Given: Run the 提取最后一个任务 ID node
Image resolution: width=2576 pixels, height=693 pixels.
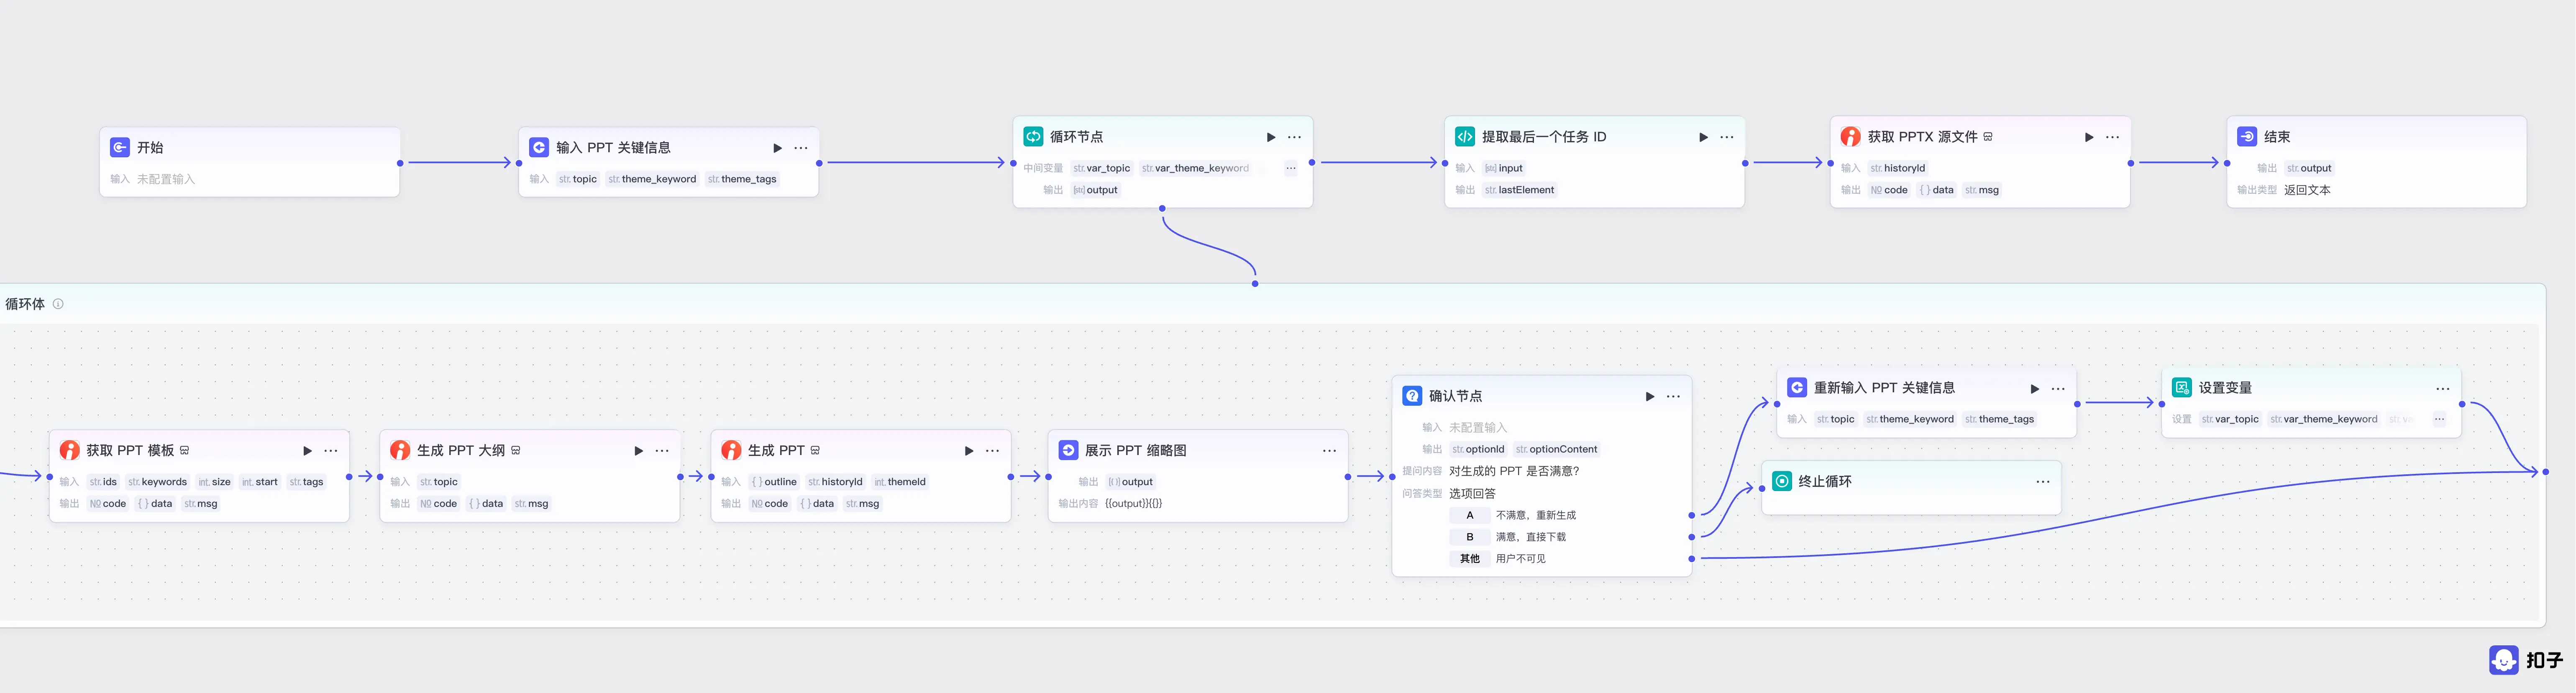Looking at the screenshot, I should point(1703,137).
